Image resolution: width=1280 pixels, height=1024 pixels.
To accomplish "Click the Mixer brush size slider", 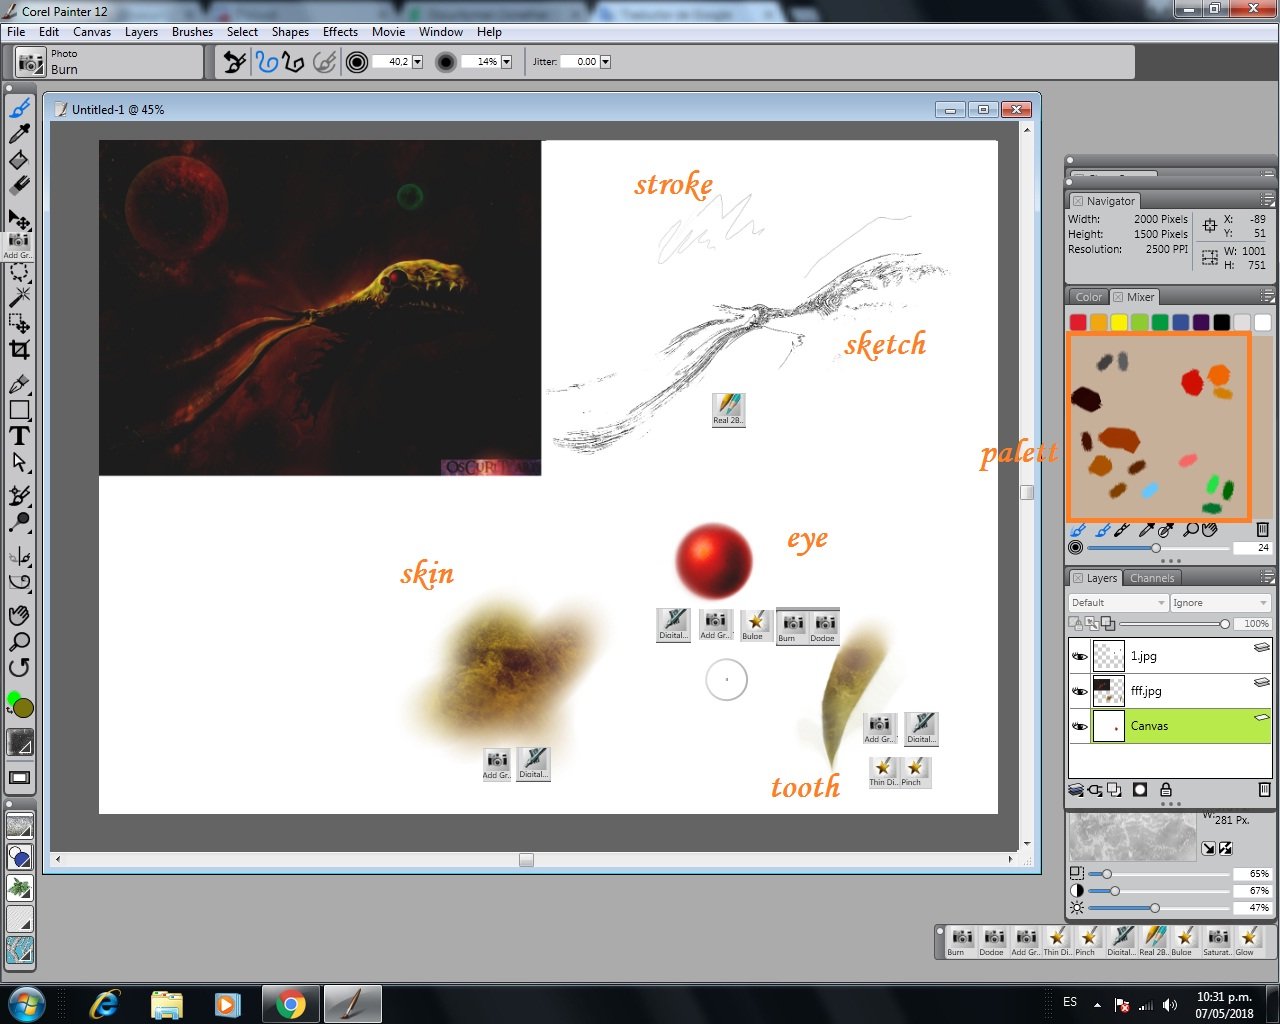I will point(1158,548).
